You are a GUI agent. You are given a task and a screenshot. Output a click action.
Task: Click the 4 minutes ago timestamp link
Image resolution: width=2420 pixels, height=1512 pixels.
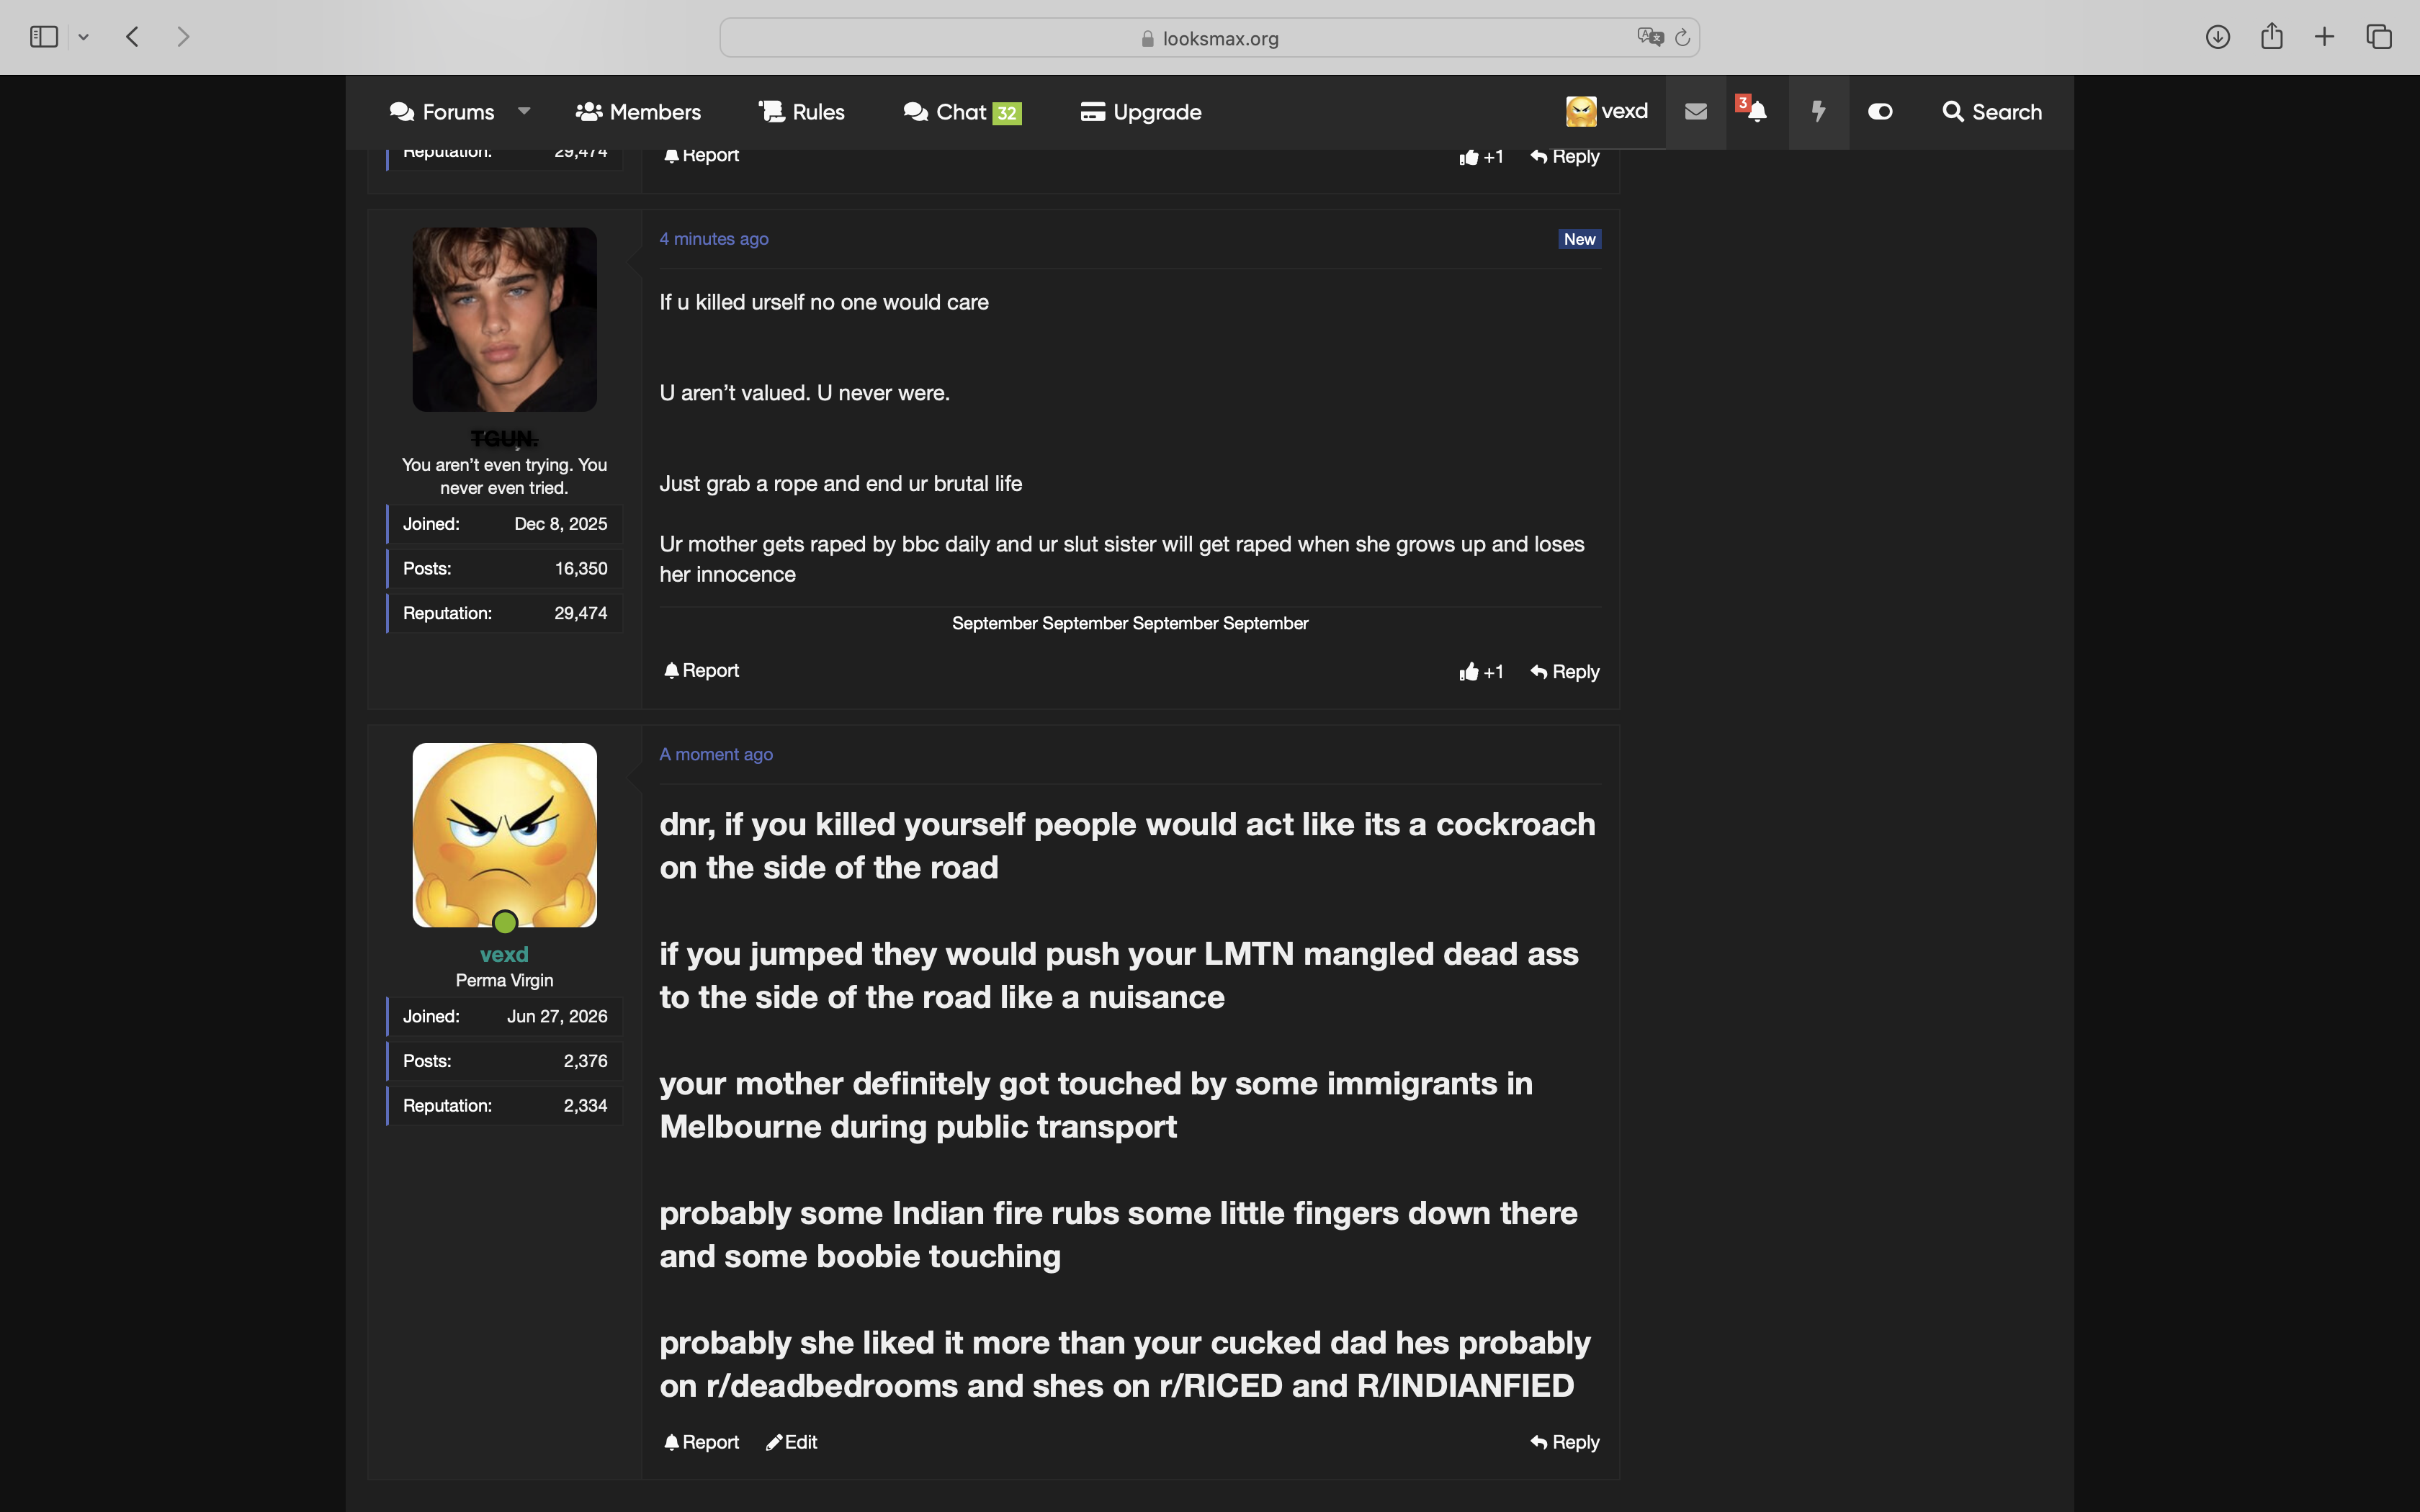(x=714, y=239)
